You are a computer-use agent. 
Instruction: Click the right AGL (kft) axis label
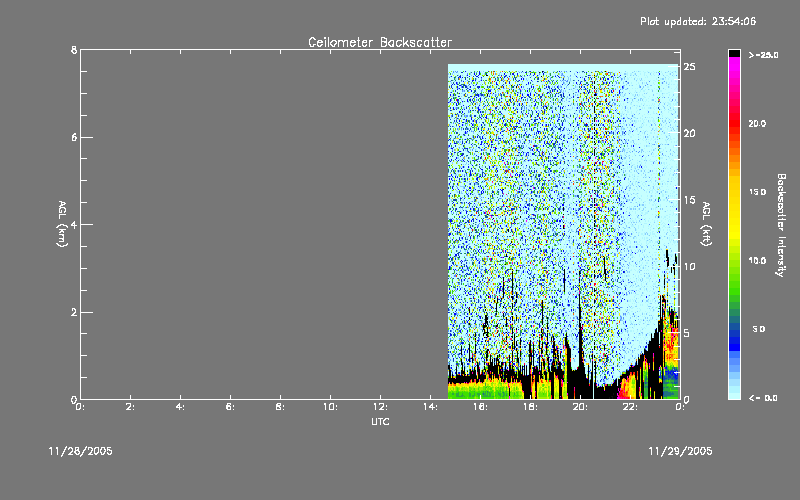tap(706, 224)
